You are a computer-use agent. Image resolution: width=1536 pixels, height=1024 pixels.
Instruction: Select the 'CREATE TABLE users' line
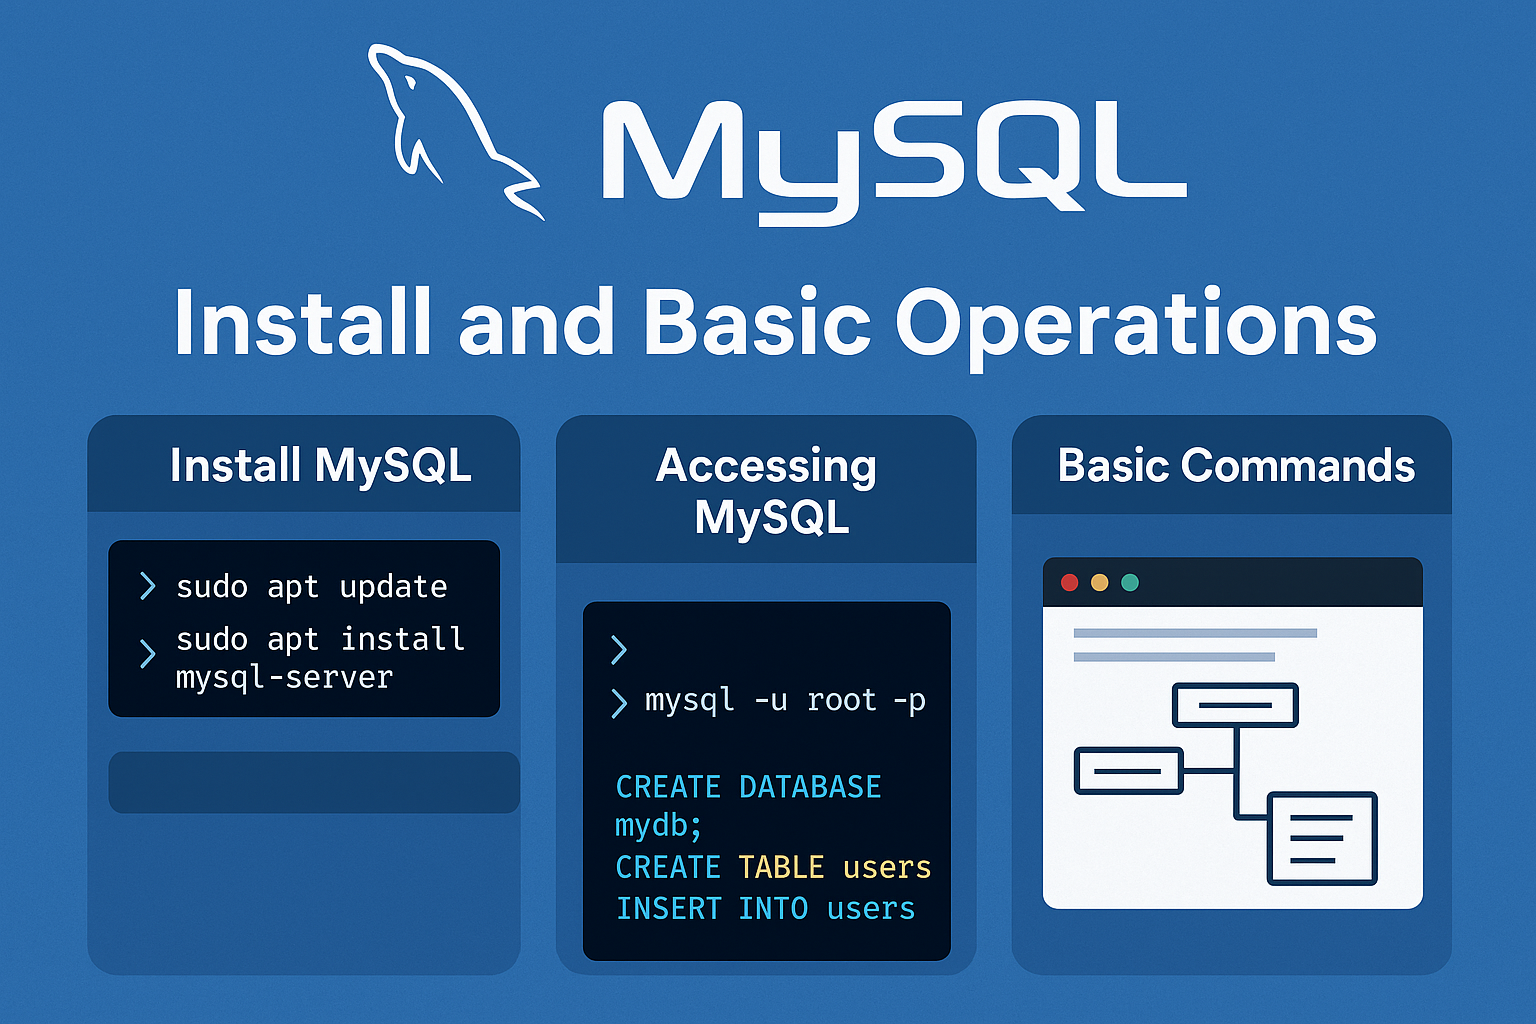(773, 867)
